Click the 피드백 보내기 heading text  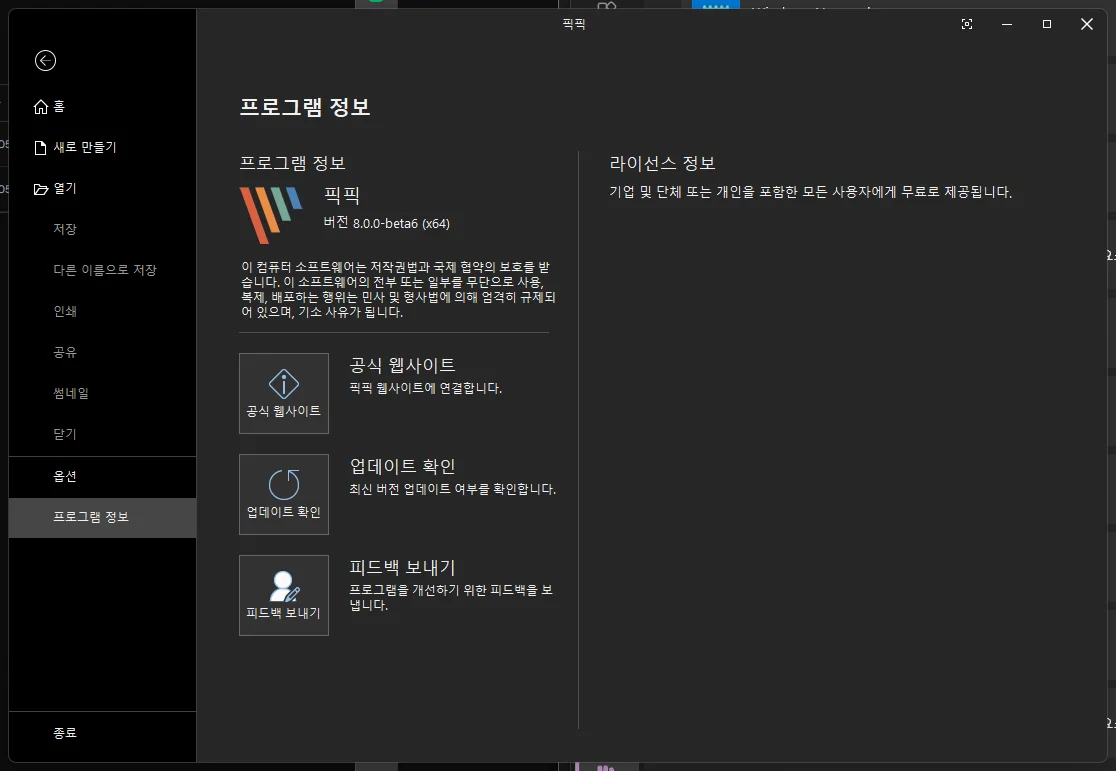pyautogui.click(x=402, y=567)
